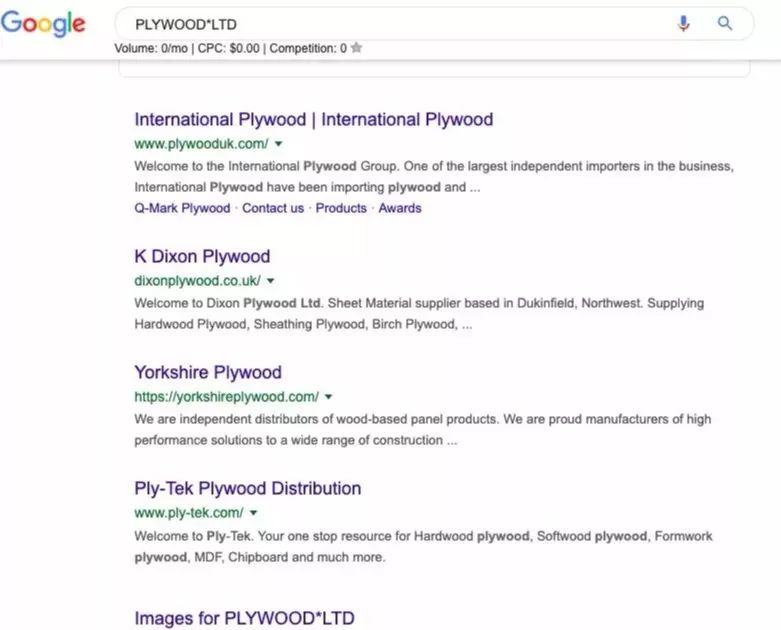Open International Plywood result title
Image resolution: width=781 pixels, height=630 pixels.
(x=313, y=120)
